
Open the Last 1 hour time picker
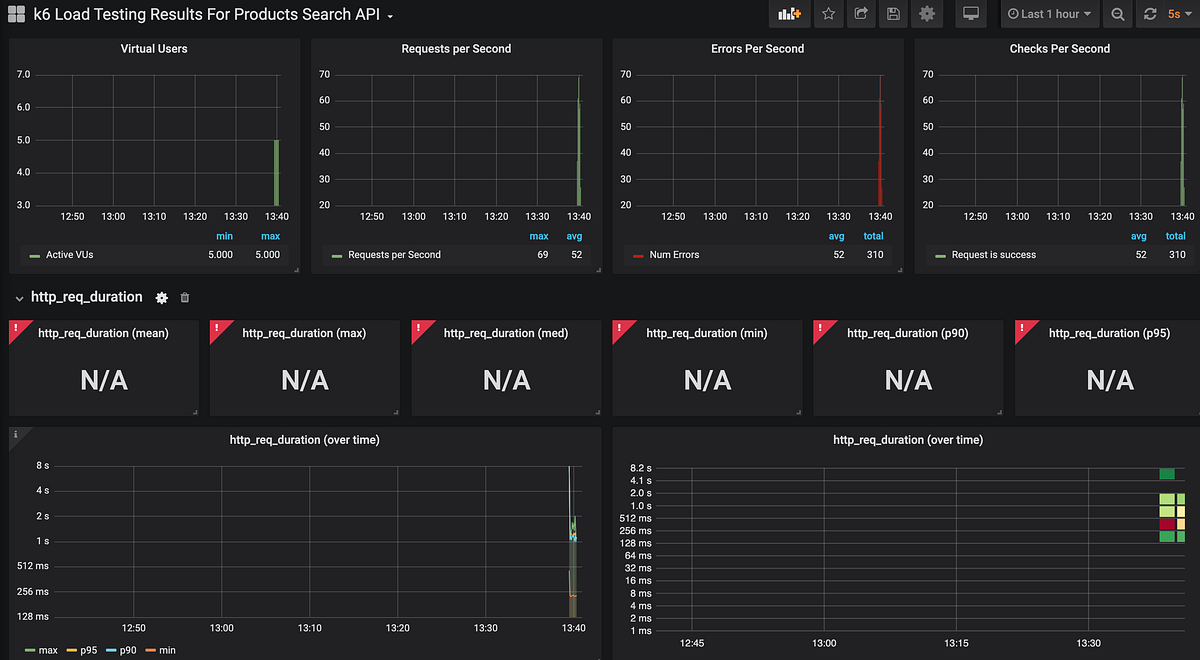pyautogui.click(x=1049, y=14)
